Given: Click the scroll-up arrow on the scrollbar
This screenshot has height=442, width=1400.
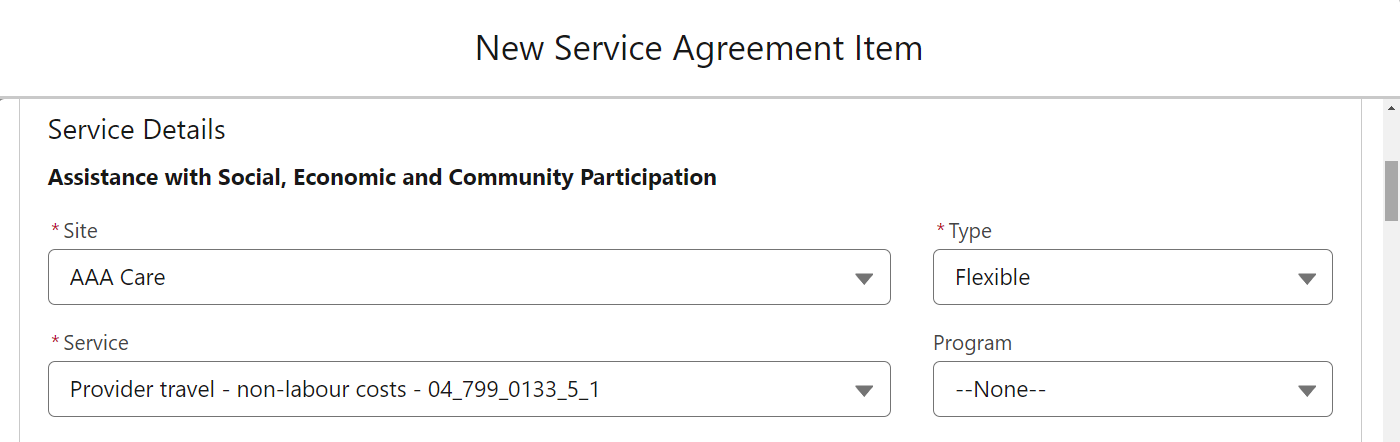Looking at the screenshot, I should (x=1391, y=107).
